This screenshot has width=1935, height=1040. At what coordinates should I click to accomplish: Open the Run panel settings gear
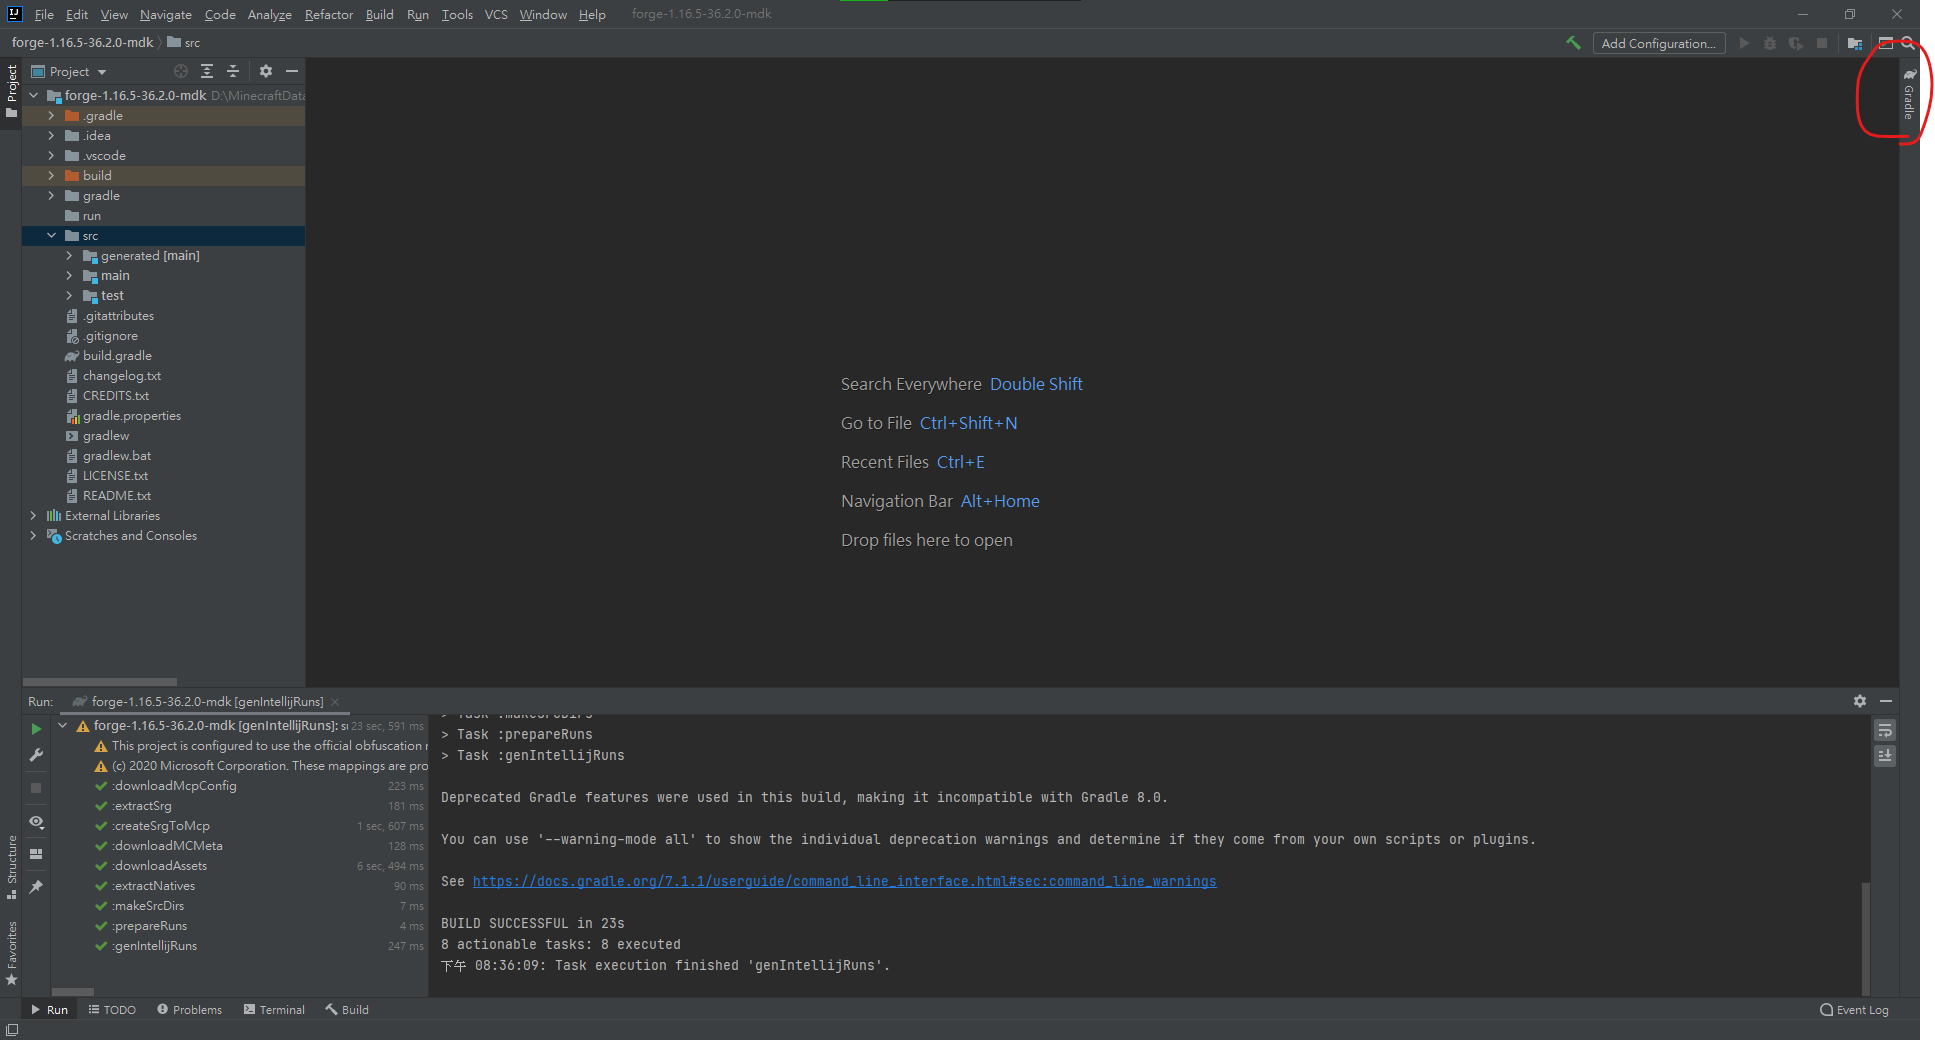[1860, 701]
